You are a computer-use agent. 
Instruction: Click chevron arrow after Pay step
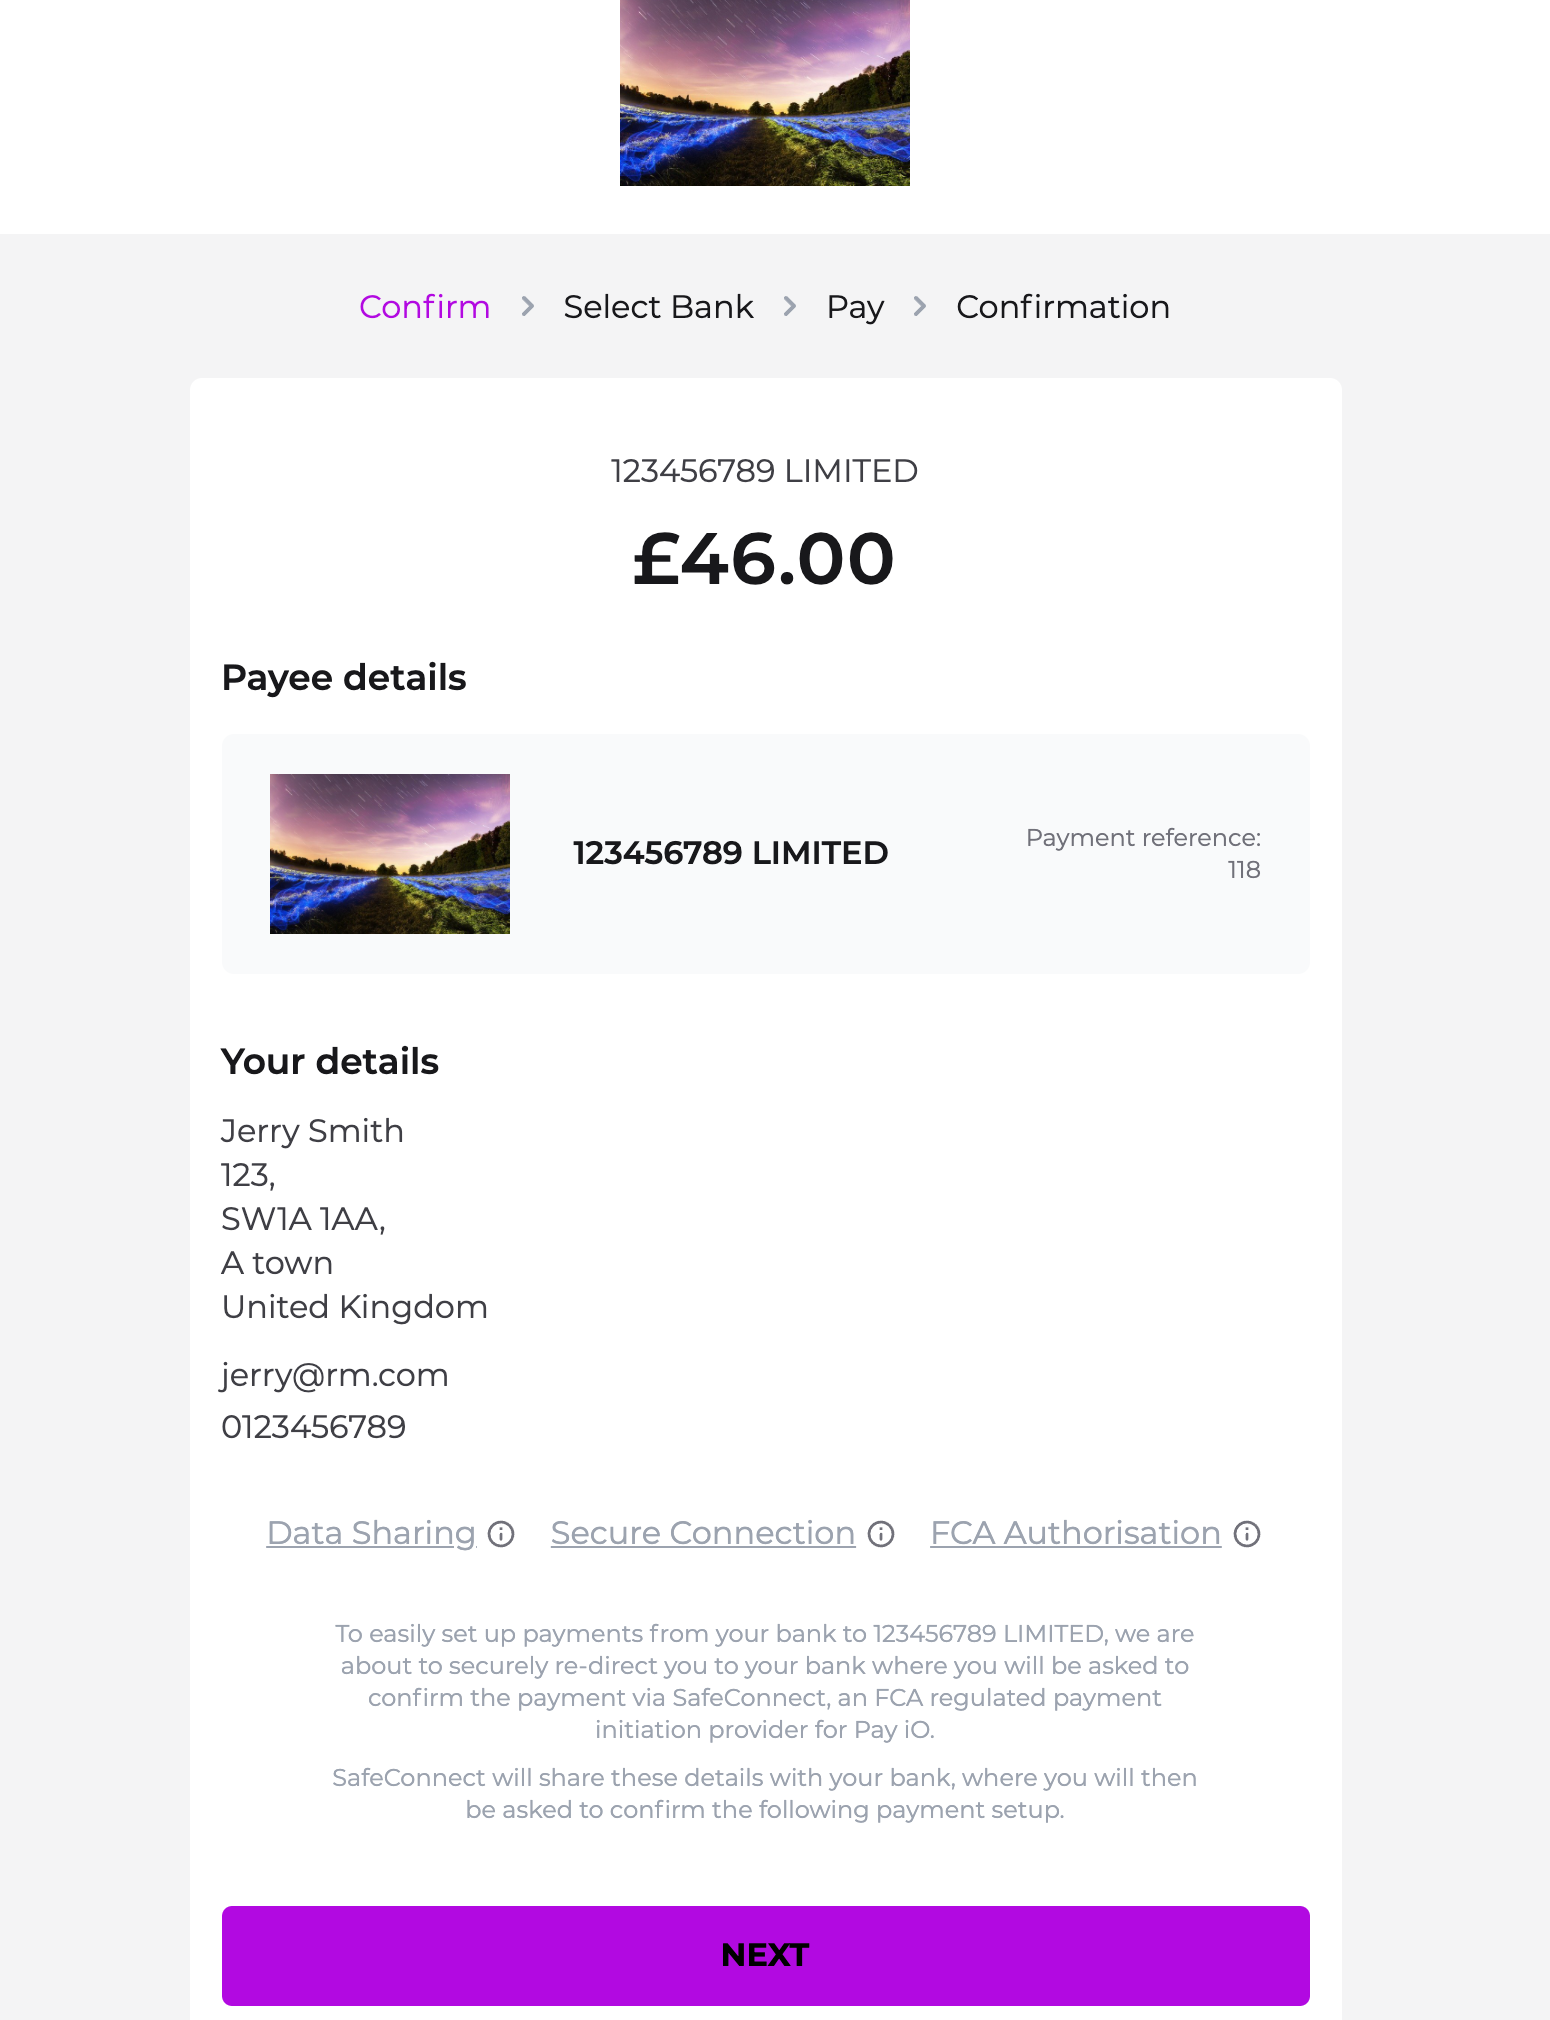(x=920, y=306)
